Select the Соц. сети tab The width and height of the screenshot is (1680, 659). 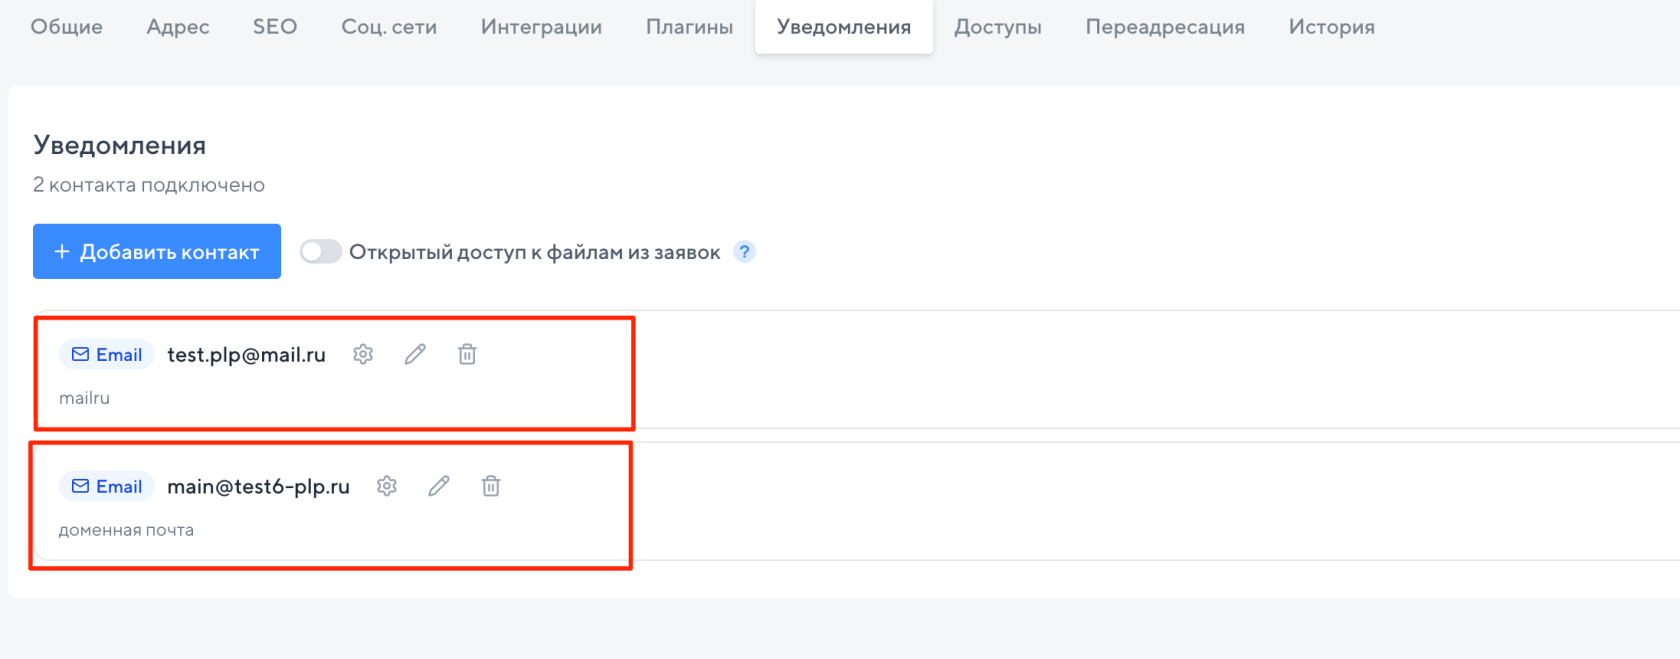[389, 27]
